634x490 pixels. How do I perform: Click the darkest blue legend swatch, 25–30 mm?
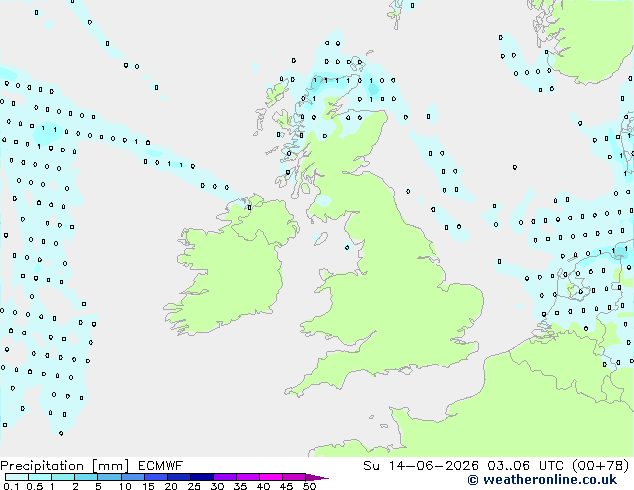click(202, 477)
